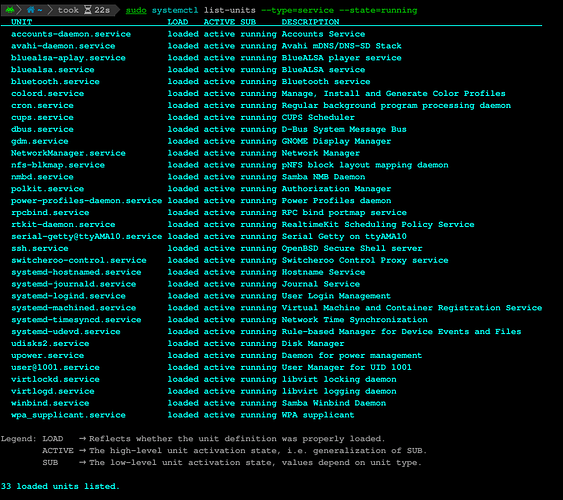563x500 pixels.
Task: Click 'User Manager for UID 1001' description
Action: (x=346, y=367)
